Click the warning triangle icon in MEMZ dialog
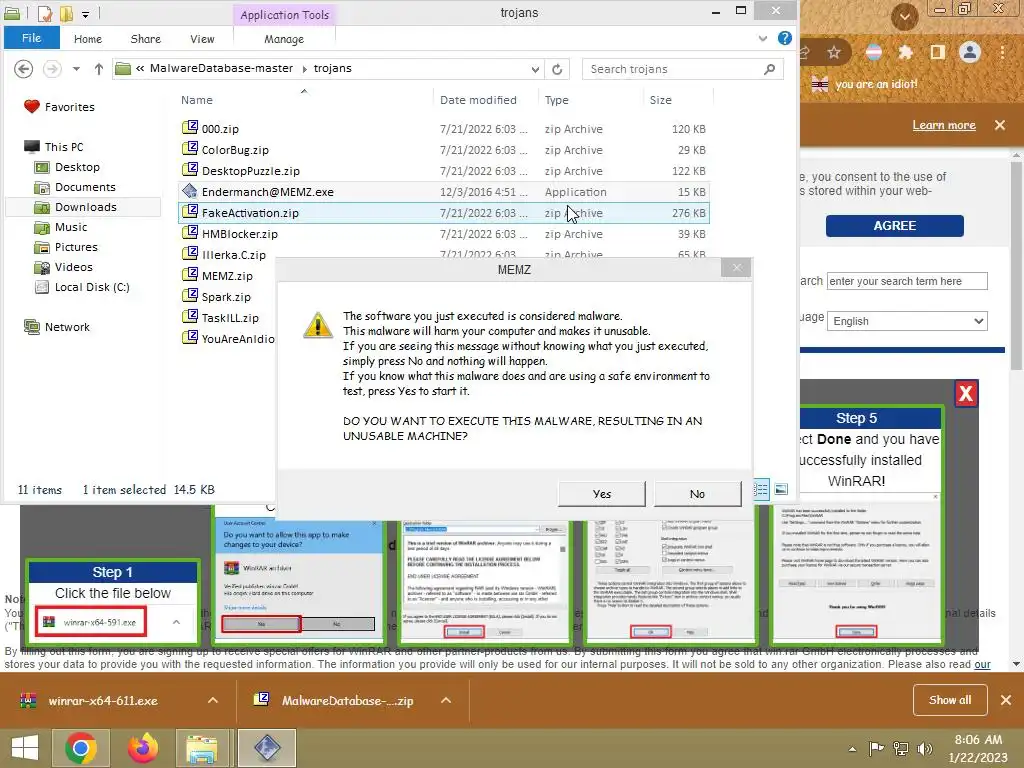Screen dimensions: 1024x768 [318, 325]
